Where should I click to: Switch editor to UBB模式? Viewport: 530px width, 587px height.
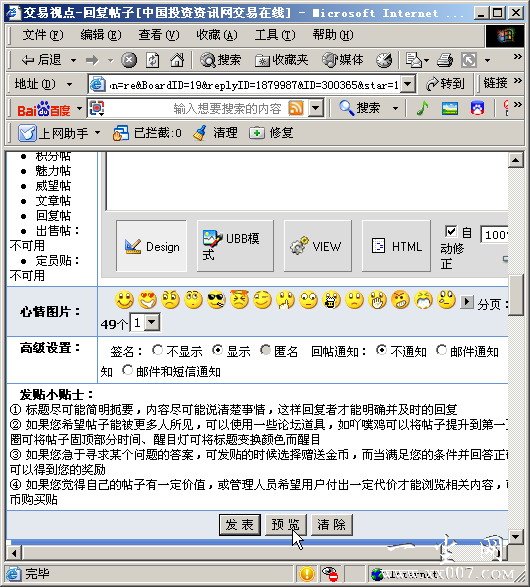coord(235,246)
